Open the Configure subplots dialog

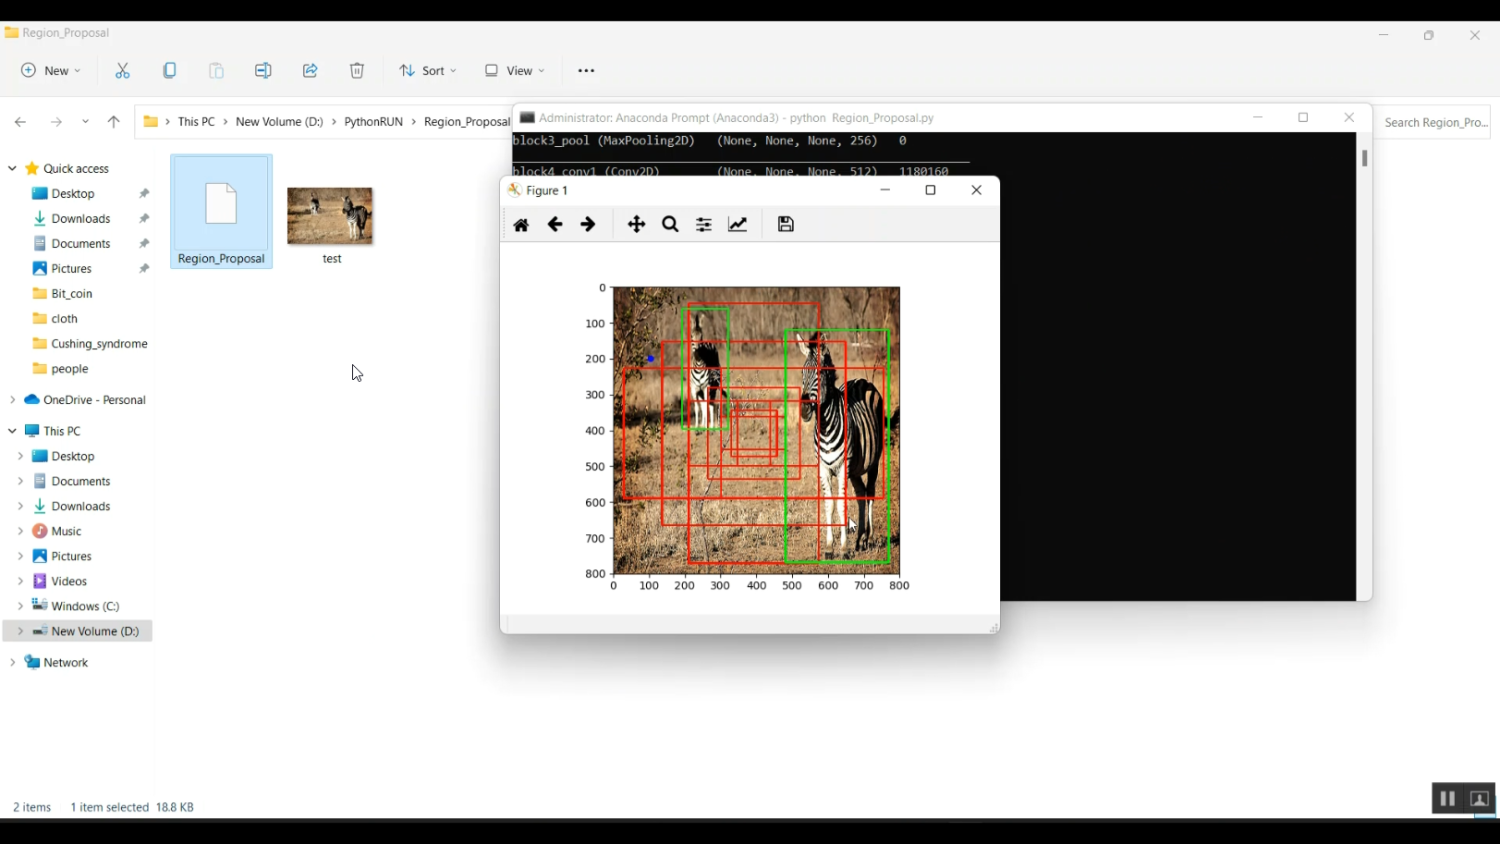[x=705, y=226]
